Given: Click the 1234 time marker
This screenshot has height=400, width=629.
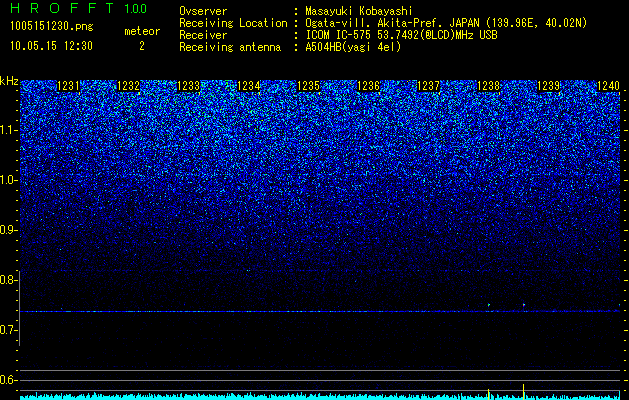Looking at the screenshot, I should tap(248, 86).
